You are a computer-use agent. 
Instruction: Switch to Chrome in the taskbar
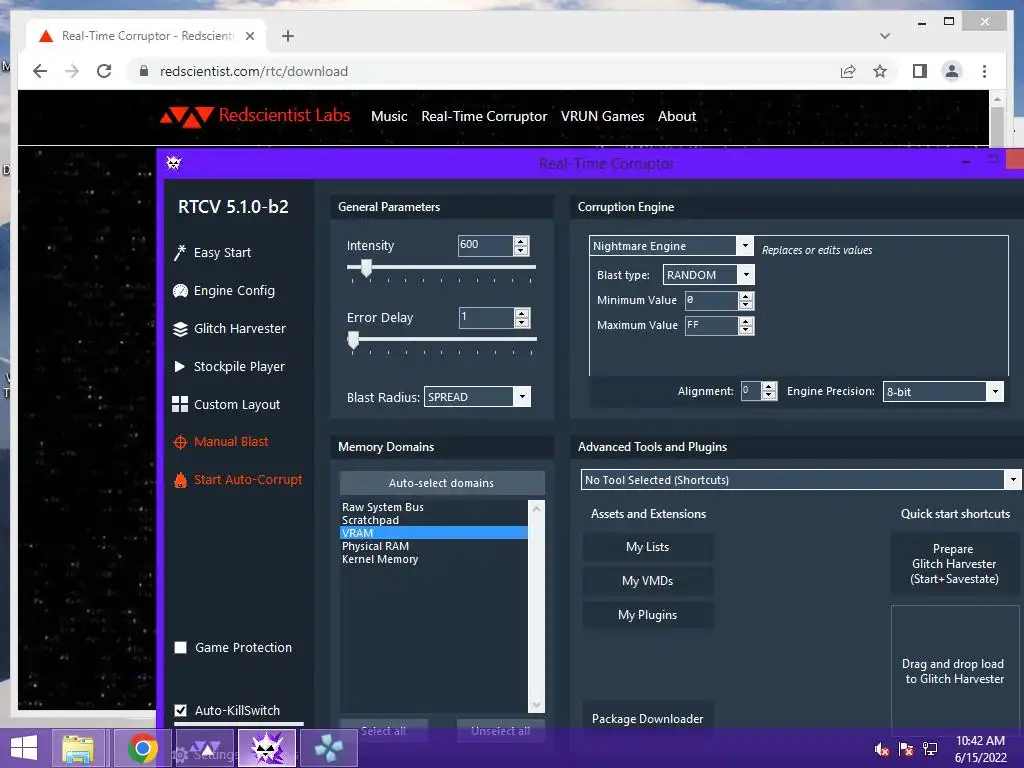(x=142, y=748)
